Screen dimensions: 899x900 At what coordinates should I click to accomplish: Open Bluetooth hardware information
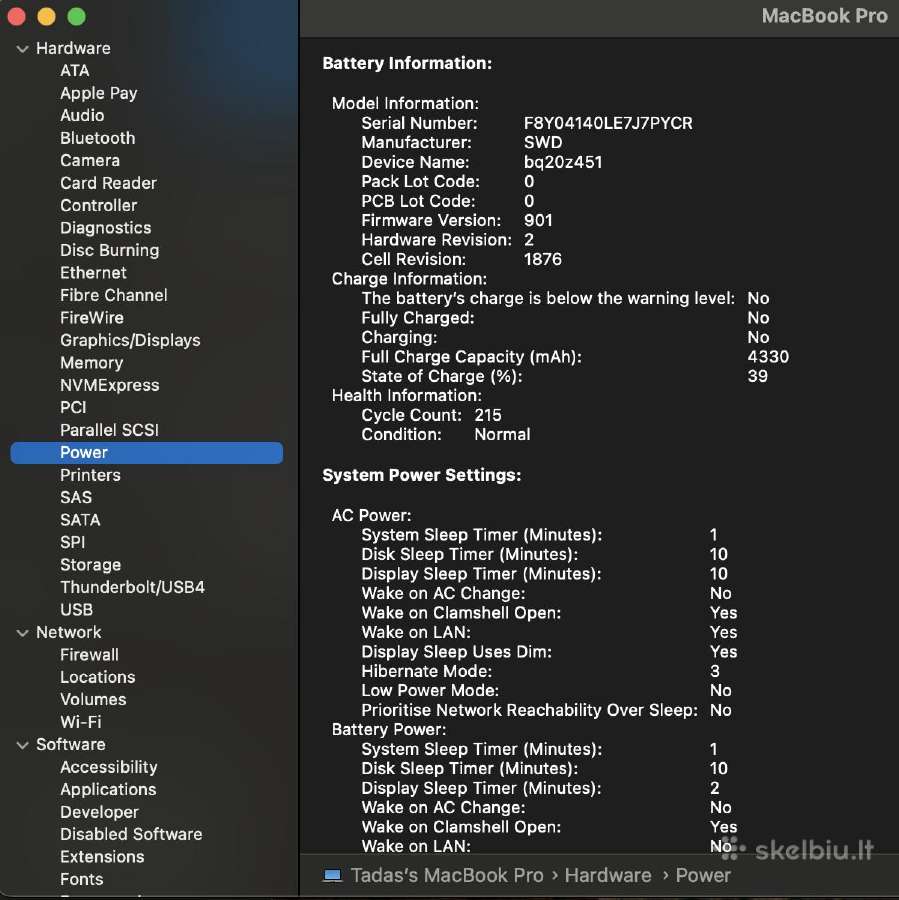click(x=98, y=138)
